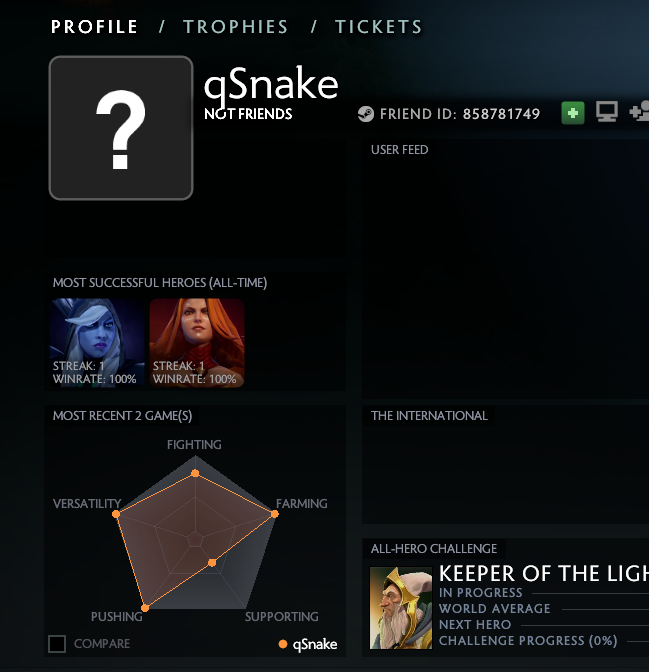Screen dimensions: 649x672
Task: Click the orange qSnake legend dot
Action: 282,644
